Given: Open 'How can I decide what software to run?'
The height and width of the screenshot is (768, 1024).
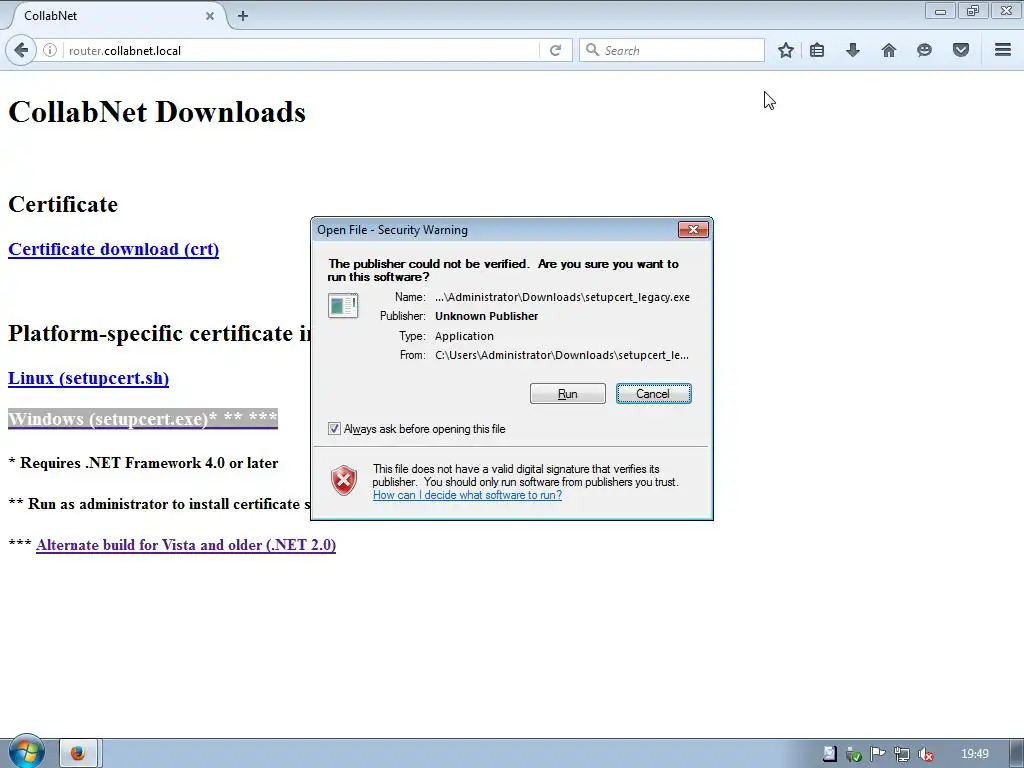Looking at the screenshot, I should pos(467,495).
